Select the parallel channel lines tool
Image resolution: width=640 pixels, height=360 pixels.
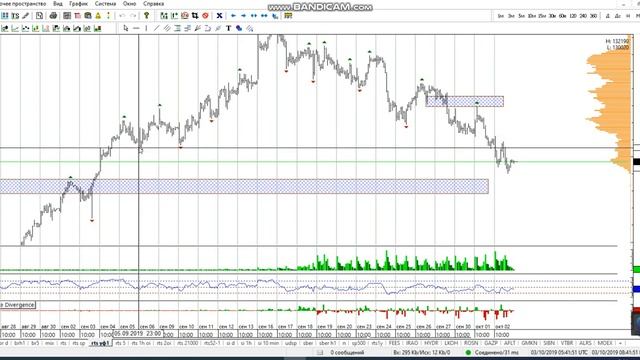(167, 28)
